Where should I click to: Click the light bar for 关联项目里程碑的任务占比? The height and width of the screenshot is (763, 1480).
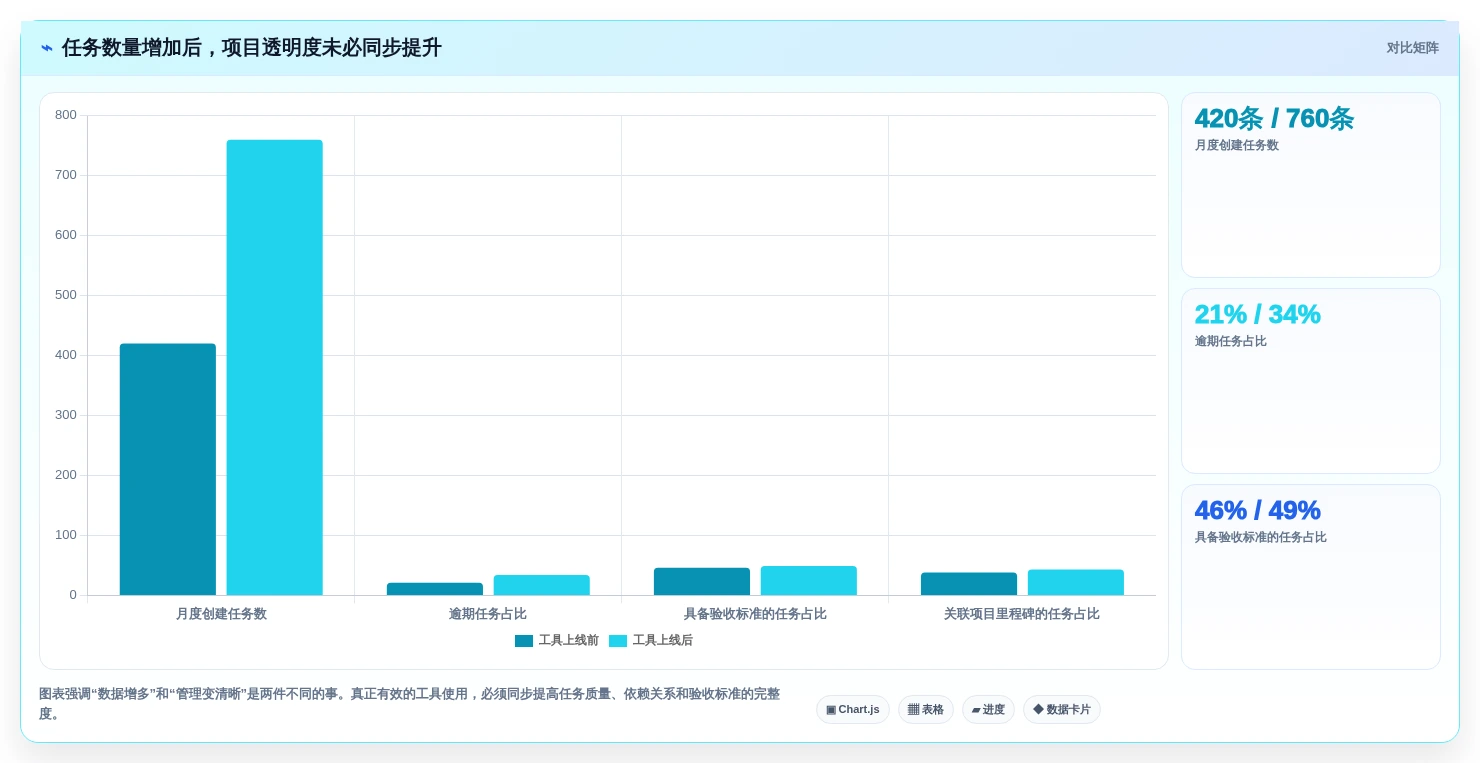1076,583
